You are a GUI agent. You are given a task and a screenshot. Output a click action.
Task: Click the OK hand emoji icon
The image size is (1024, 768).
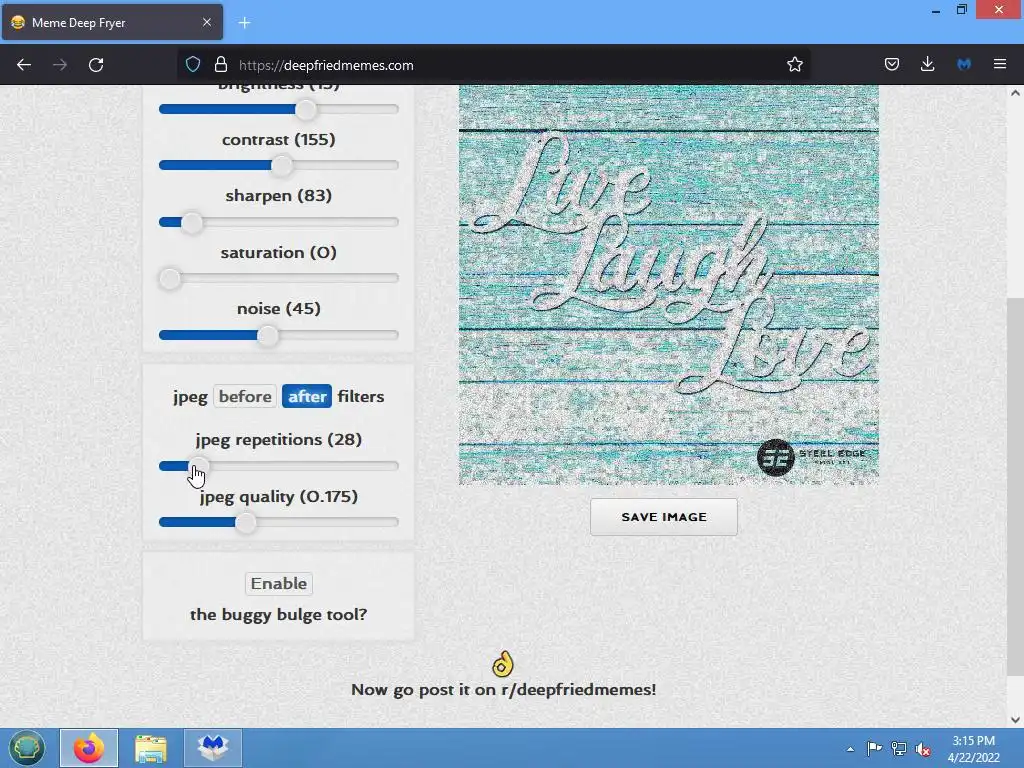click(502, 664)
